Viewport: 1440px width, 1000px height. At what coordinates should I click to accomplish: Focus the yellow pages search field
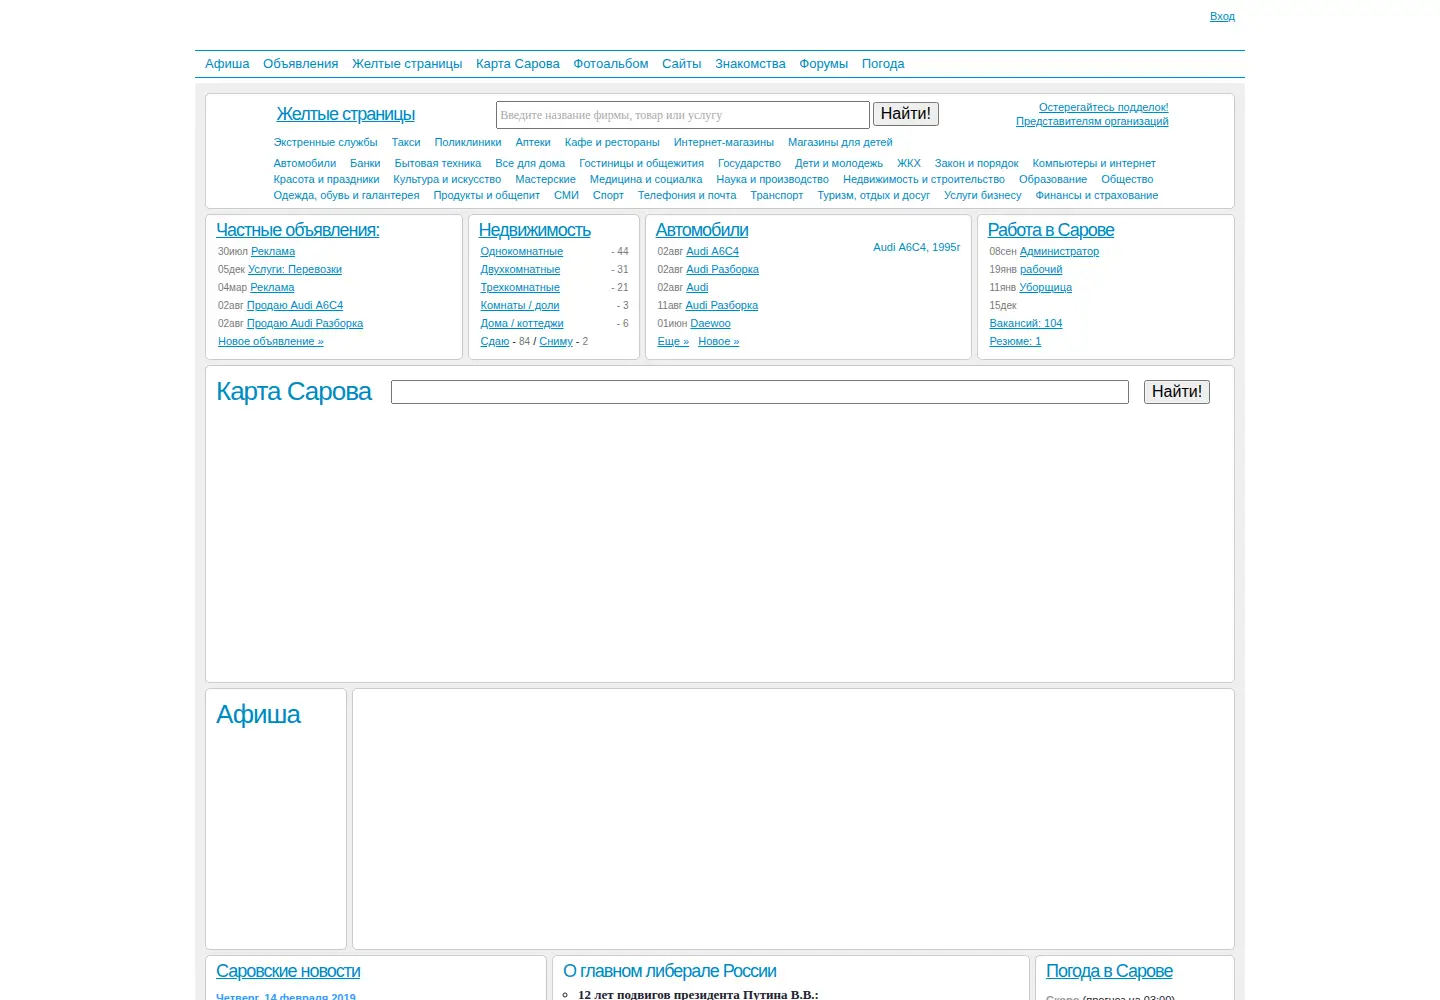pyautogui.click(x=683, y=115)
